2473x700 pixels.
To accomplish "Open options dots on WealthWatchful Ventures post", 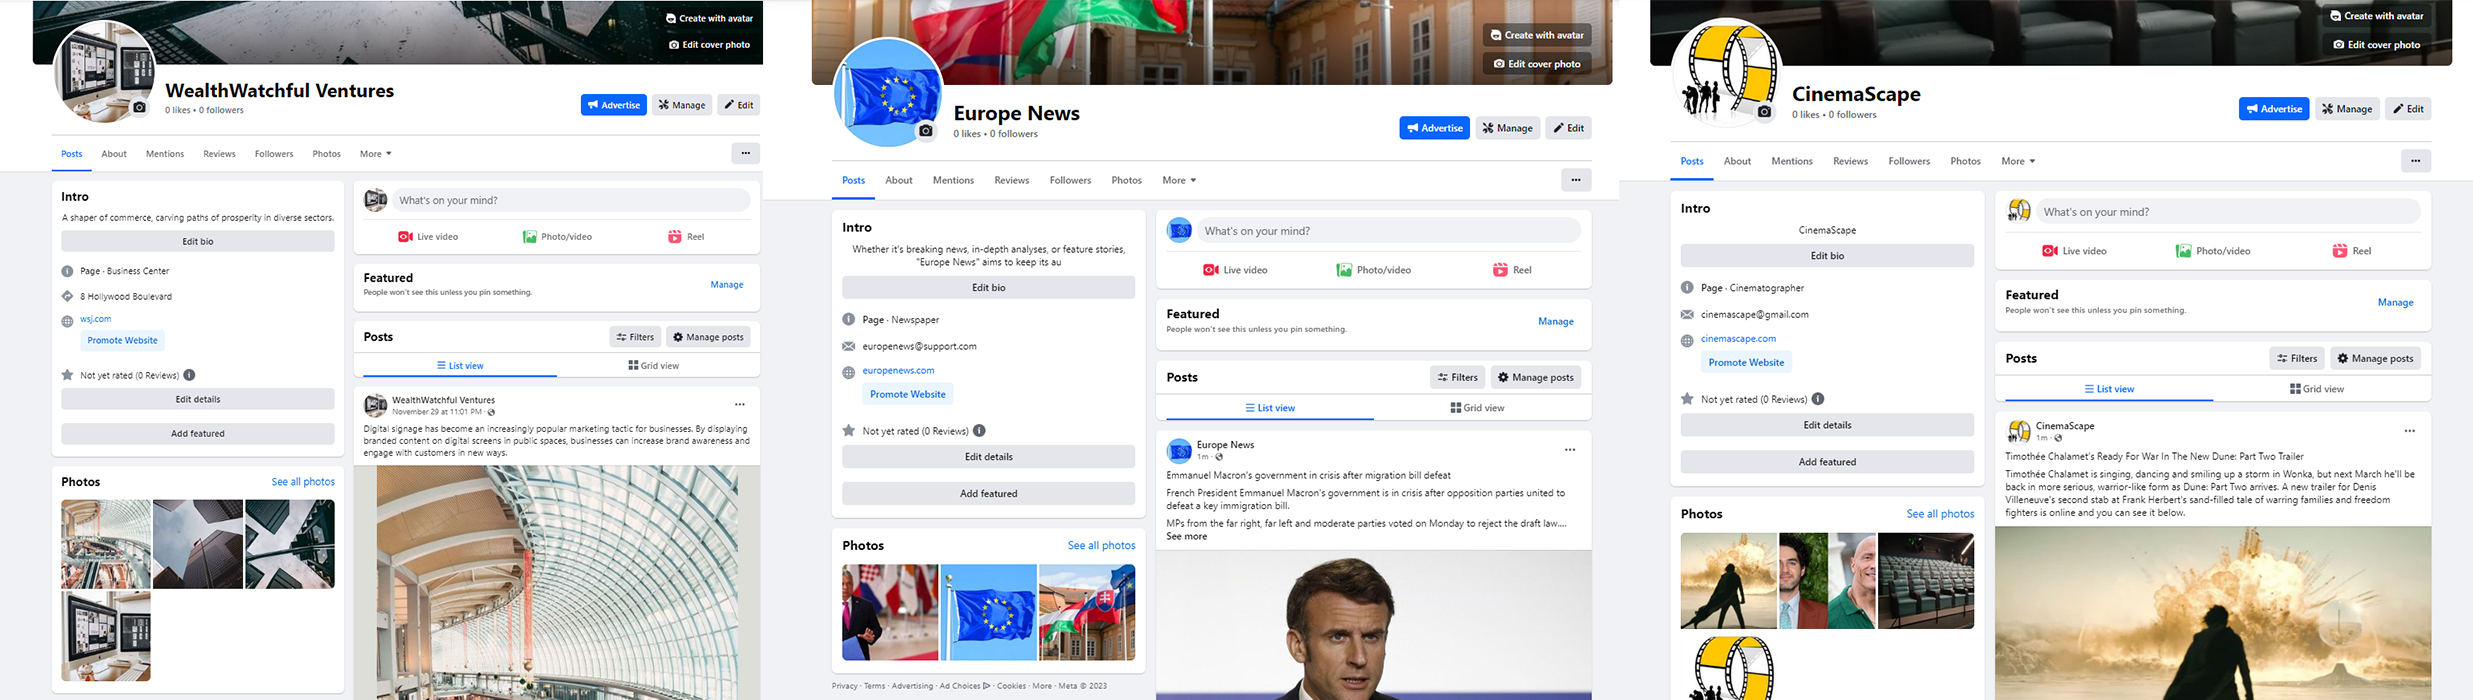I will coord(740,405).
